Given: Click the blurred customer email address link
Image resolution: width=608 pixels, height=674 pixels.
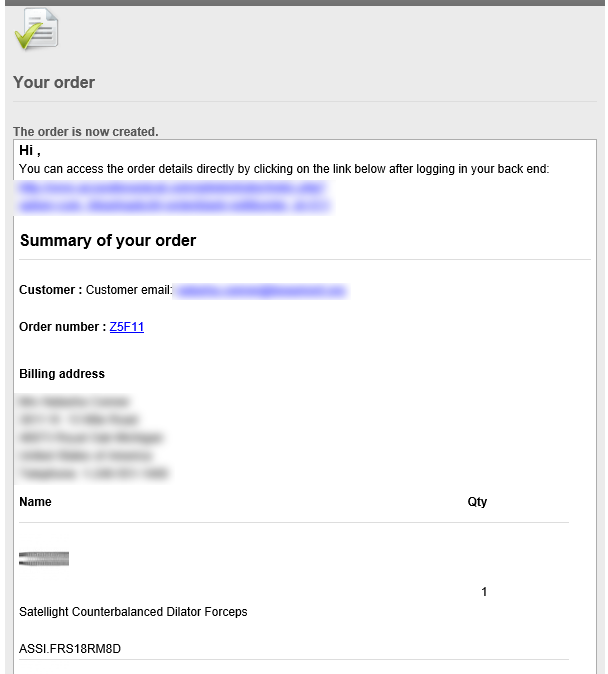Looking at the screenshot, I should point(261,291).
